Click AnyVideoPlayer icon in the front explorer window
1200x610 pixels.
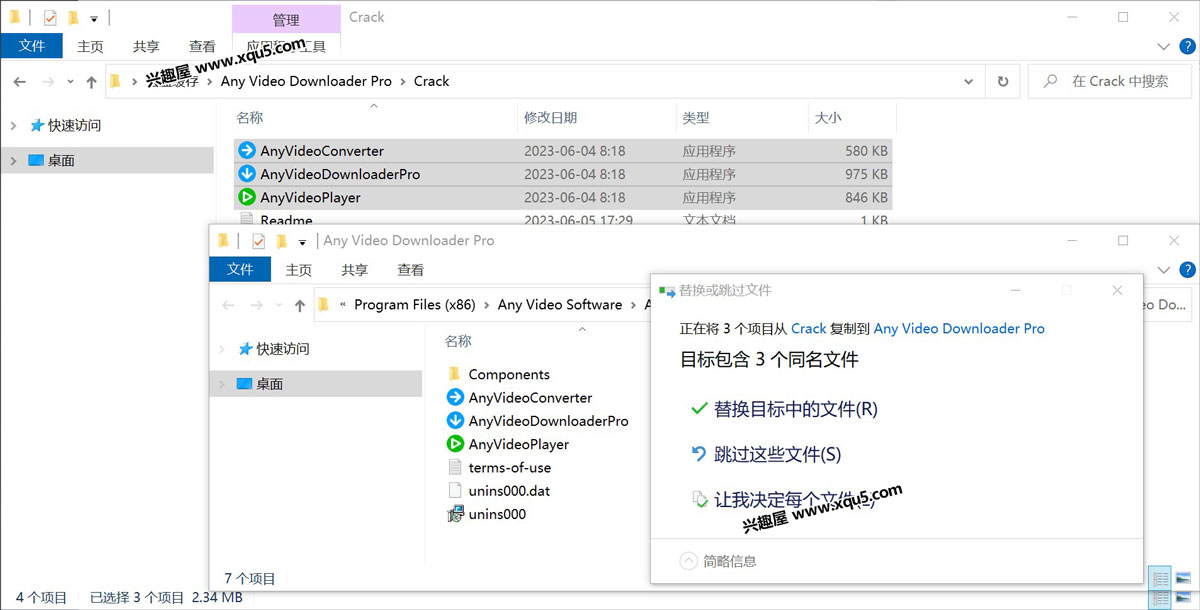(454, 444)
